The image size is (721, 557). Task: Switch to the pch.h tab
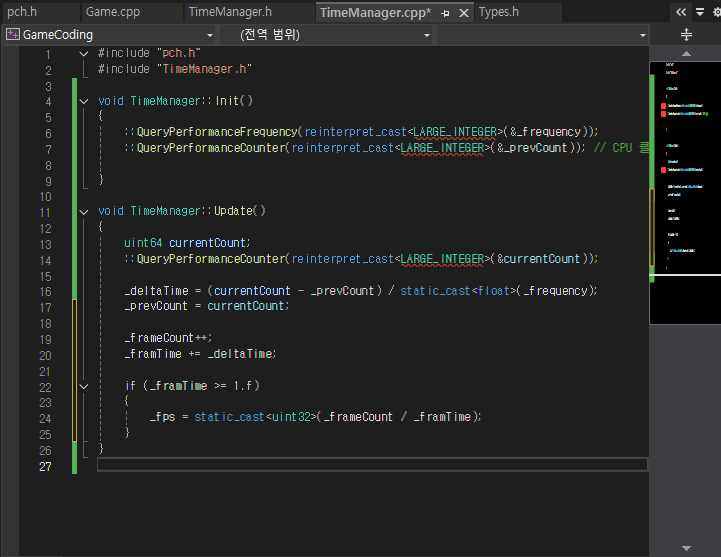click(x=22, y=11)
